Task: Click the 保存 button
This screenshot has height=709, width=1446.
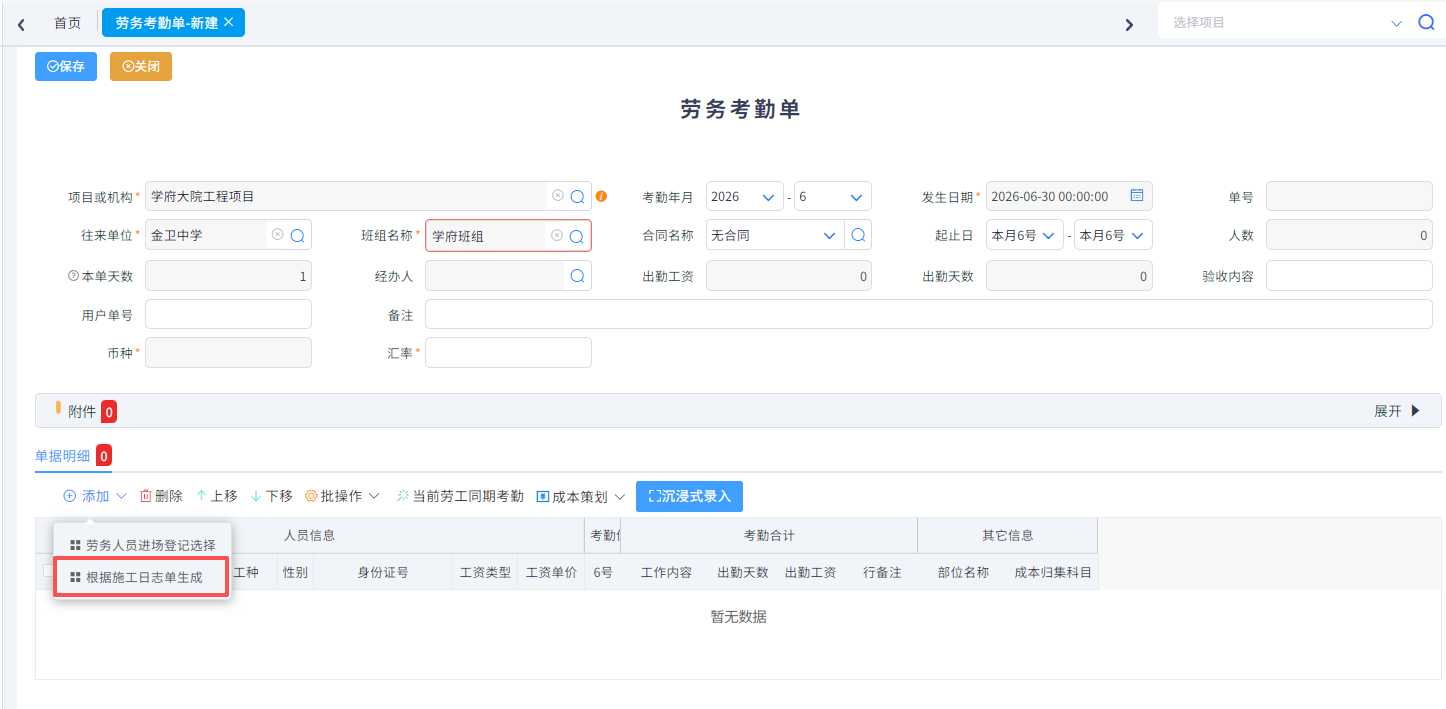Action: click(x=66, y=66)
